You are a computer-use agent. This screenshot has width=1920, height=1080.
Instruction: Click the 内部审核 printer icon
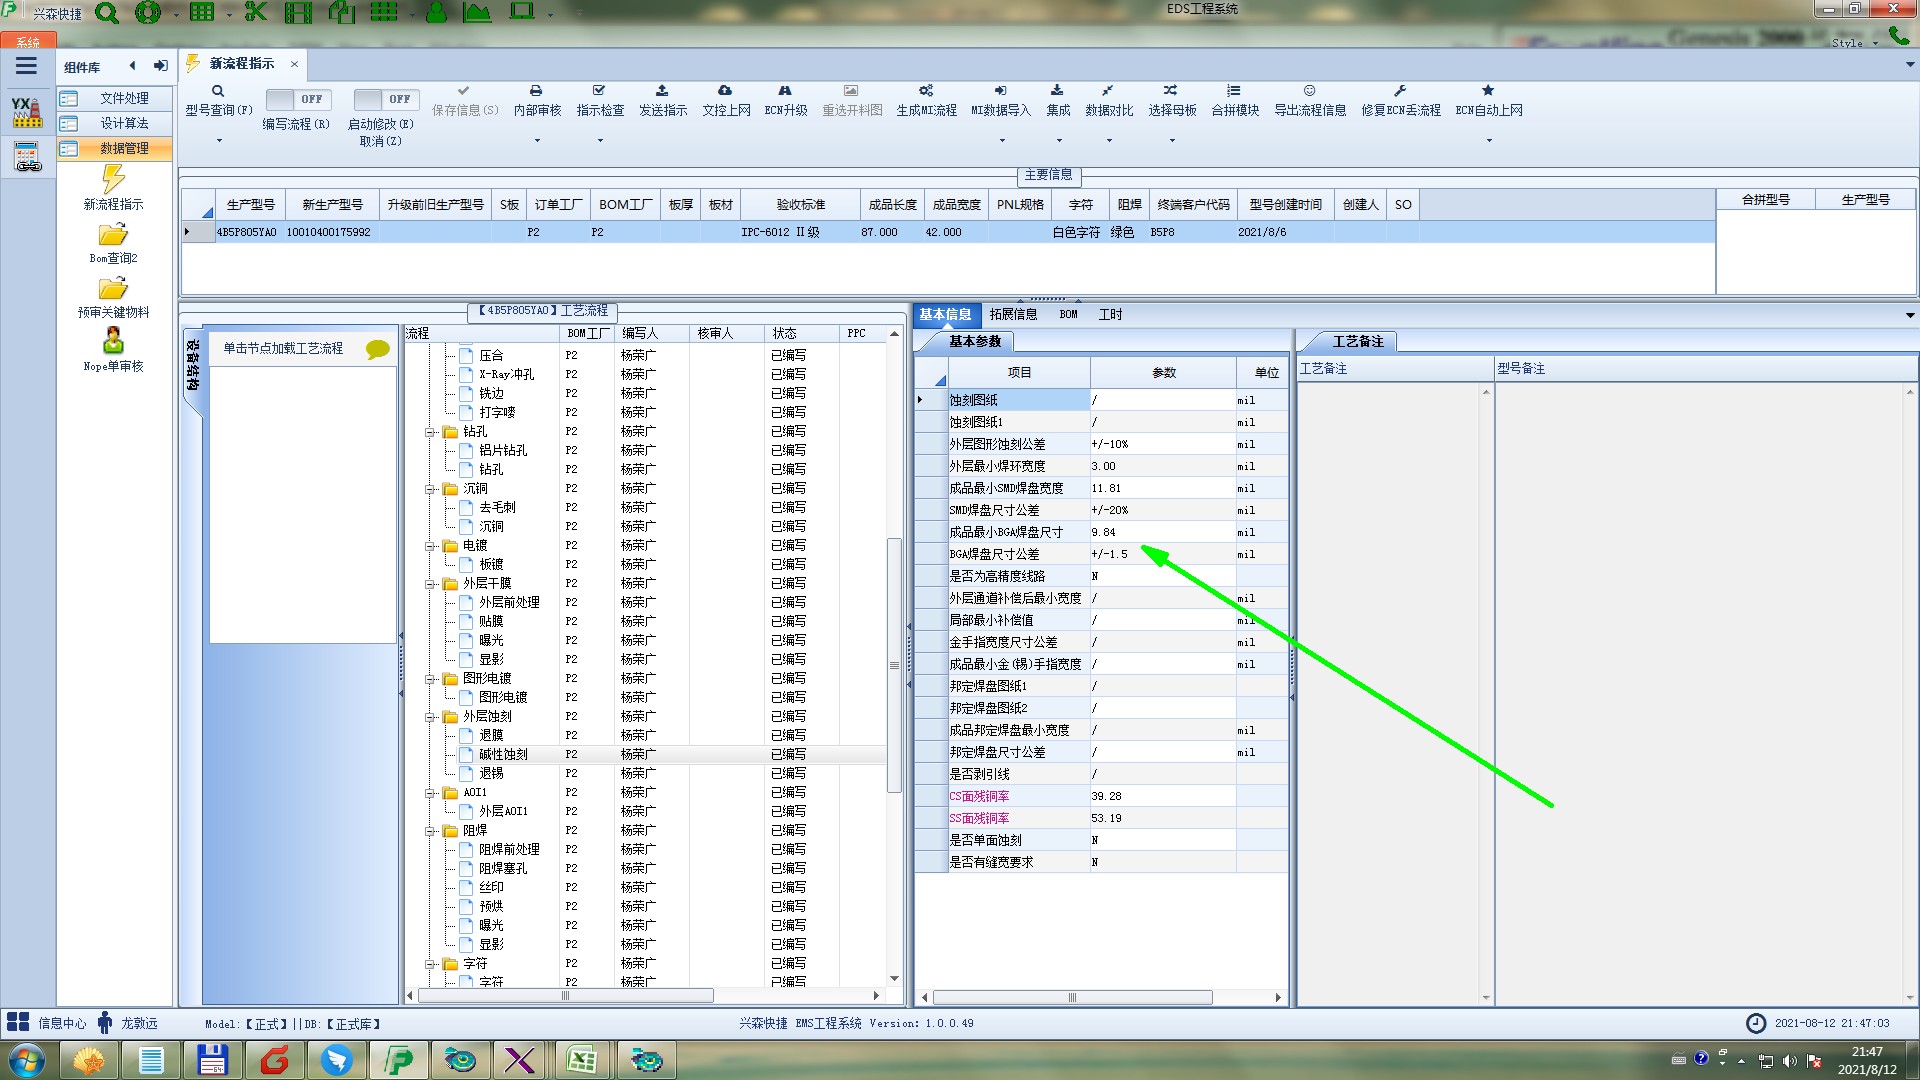536,91
